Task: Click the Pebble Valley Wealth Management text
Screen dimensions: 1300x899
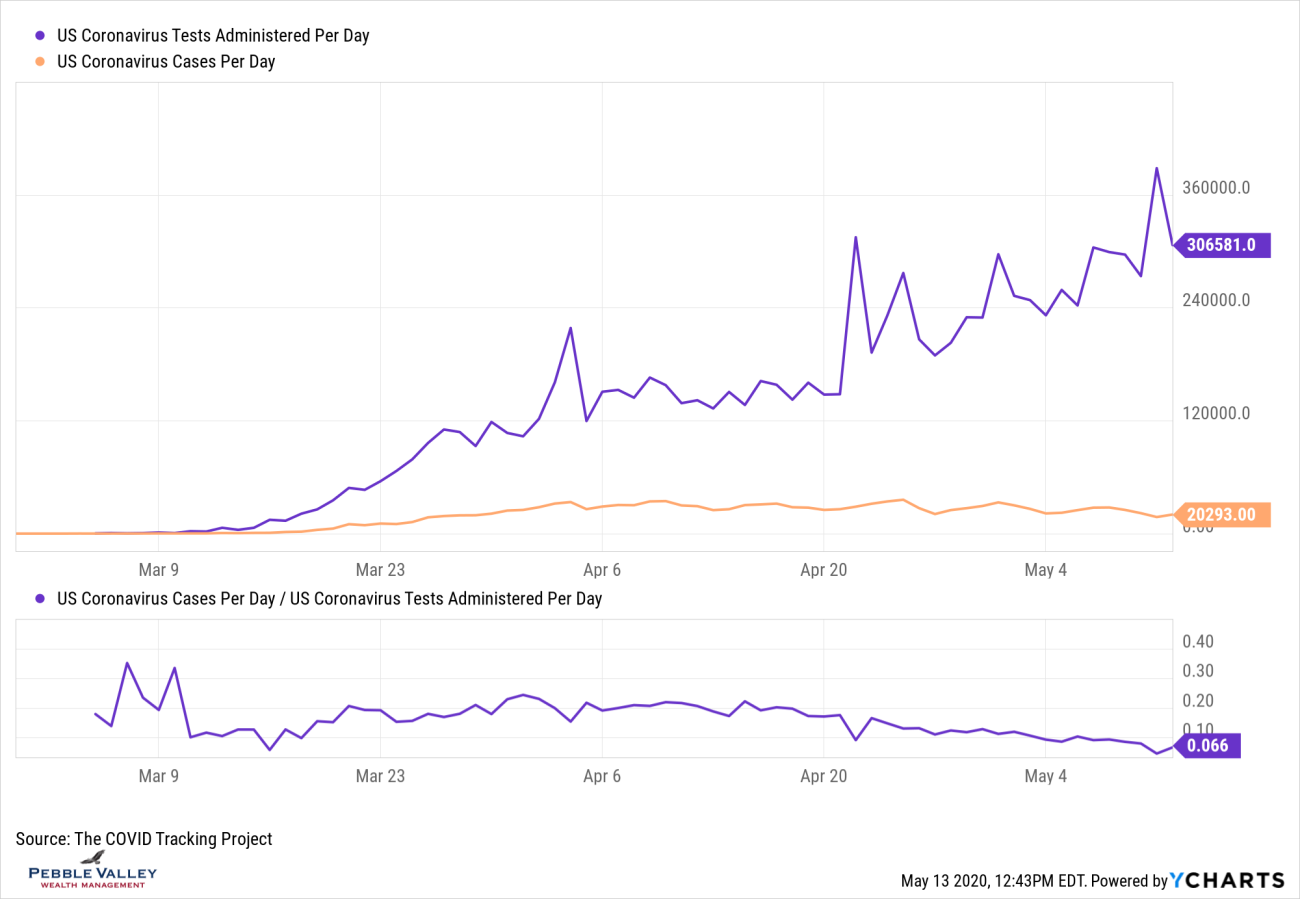Action: click(x=92, y=876)
